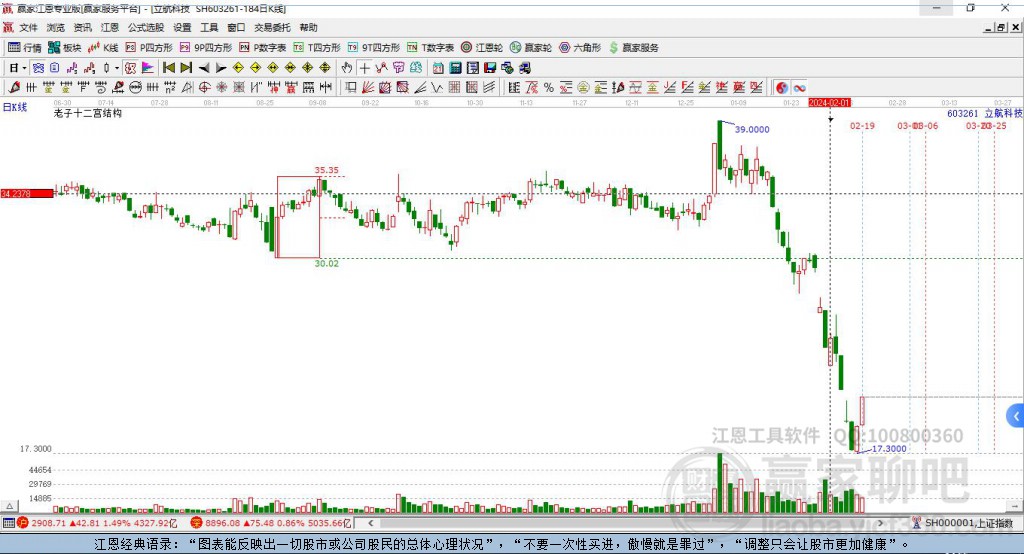
Task: Open the 公式选股 menu
Action: point(146,27)
